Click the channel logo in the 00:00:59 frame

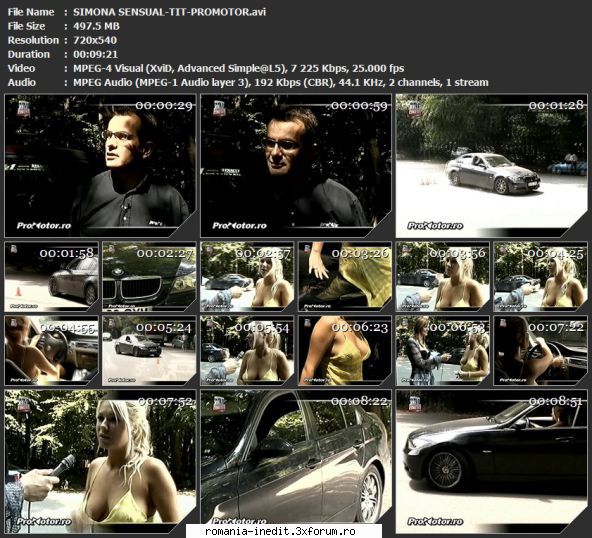tap(219, 108)
